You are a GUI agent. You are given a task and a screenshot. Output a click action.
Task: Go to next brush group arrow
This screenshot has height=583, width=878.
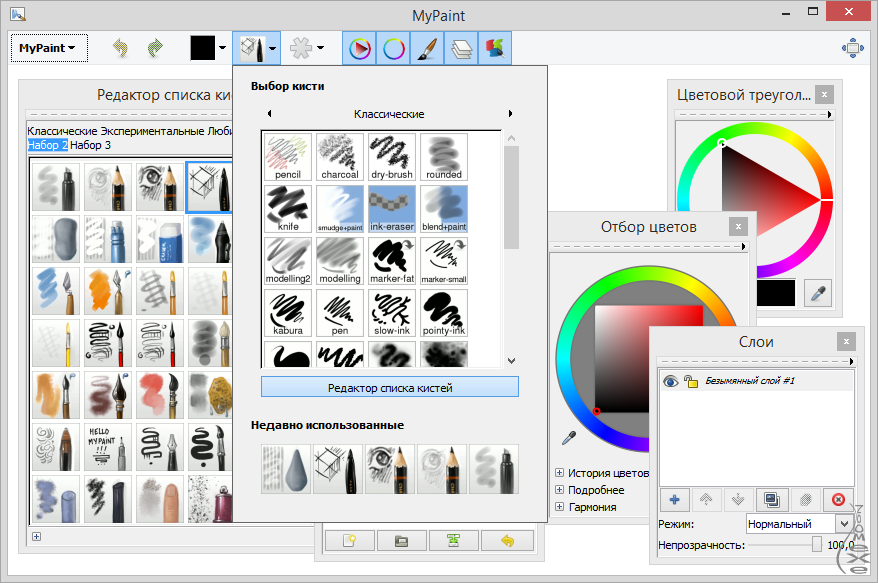tap(510, 114)
